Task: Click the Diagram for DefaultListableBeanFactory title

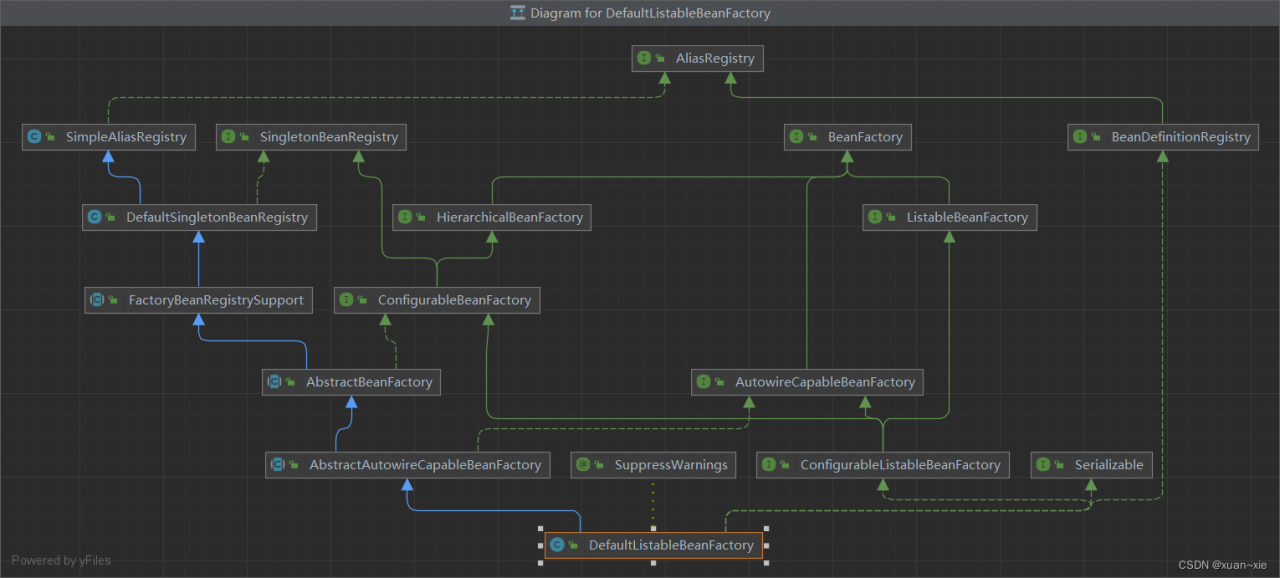Action: point(650,13)
